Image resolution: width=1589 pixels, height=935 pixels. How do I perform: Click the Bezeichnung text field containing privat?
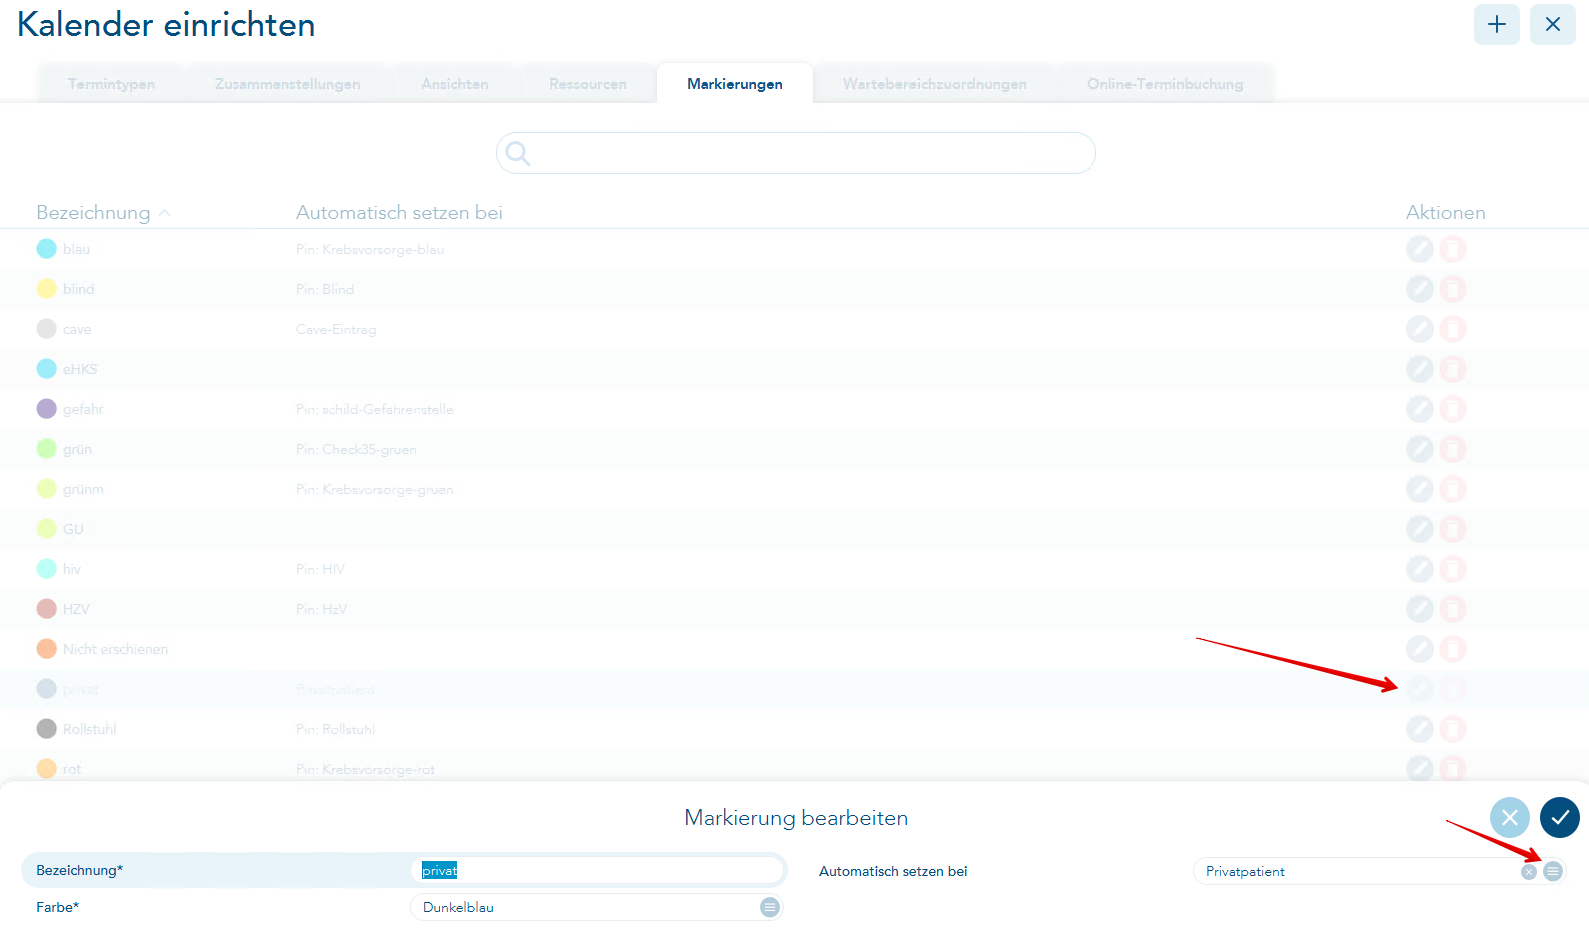597,870
